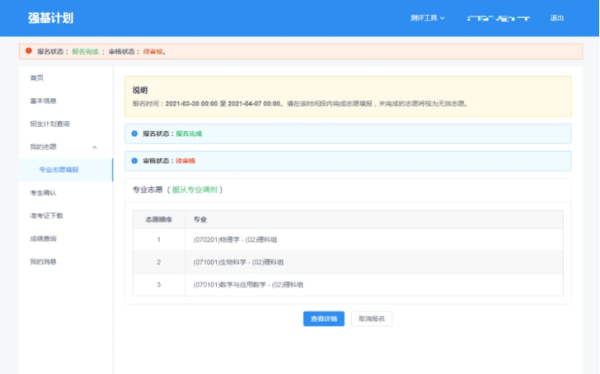Image resolution: width=600 pixels, height=374 pixels.
Task: Click the green 报名完成 text in top banner
Action: pyautogui.click(x=85, y=51)
